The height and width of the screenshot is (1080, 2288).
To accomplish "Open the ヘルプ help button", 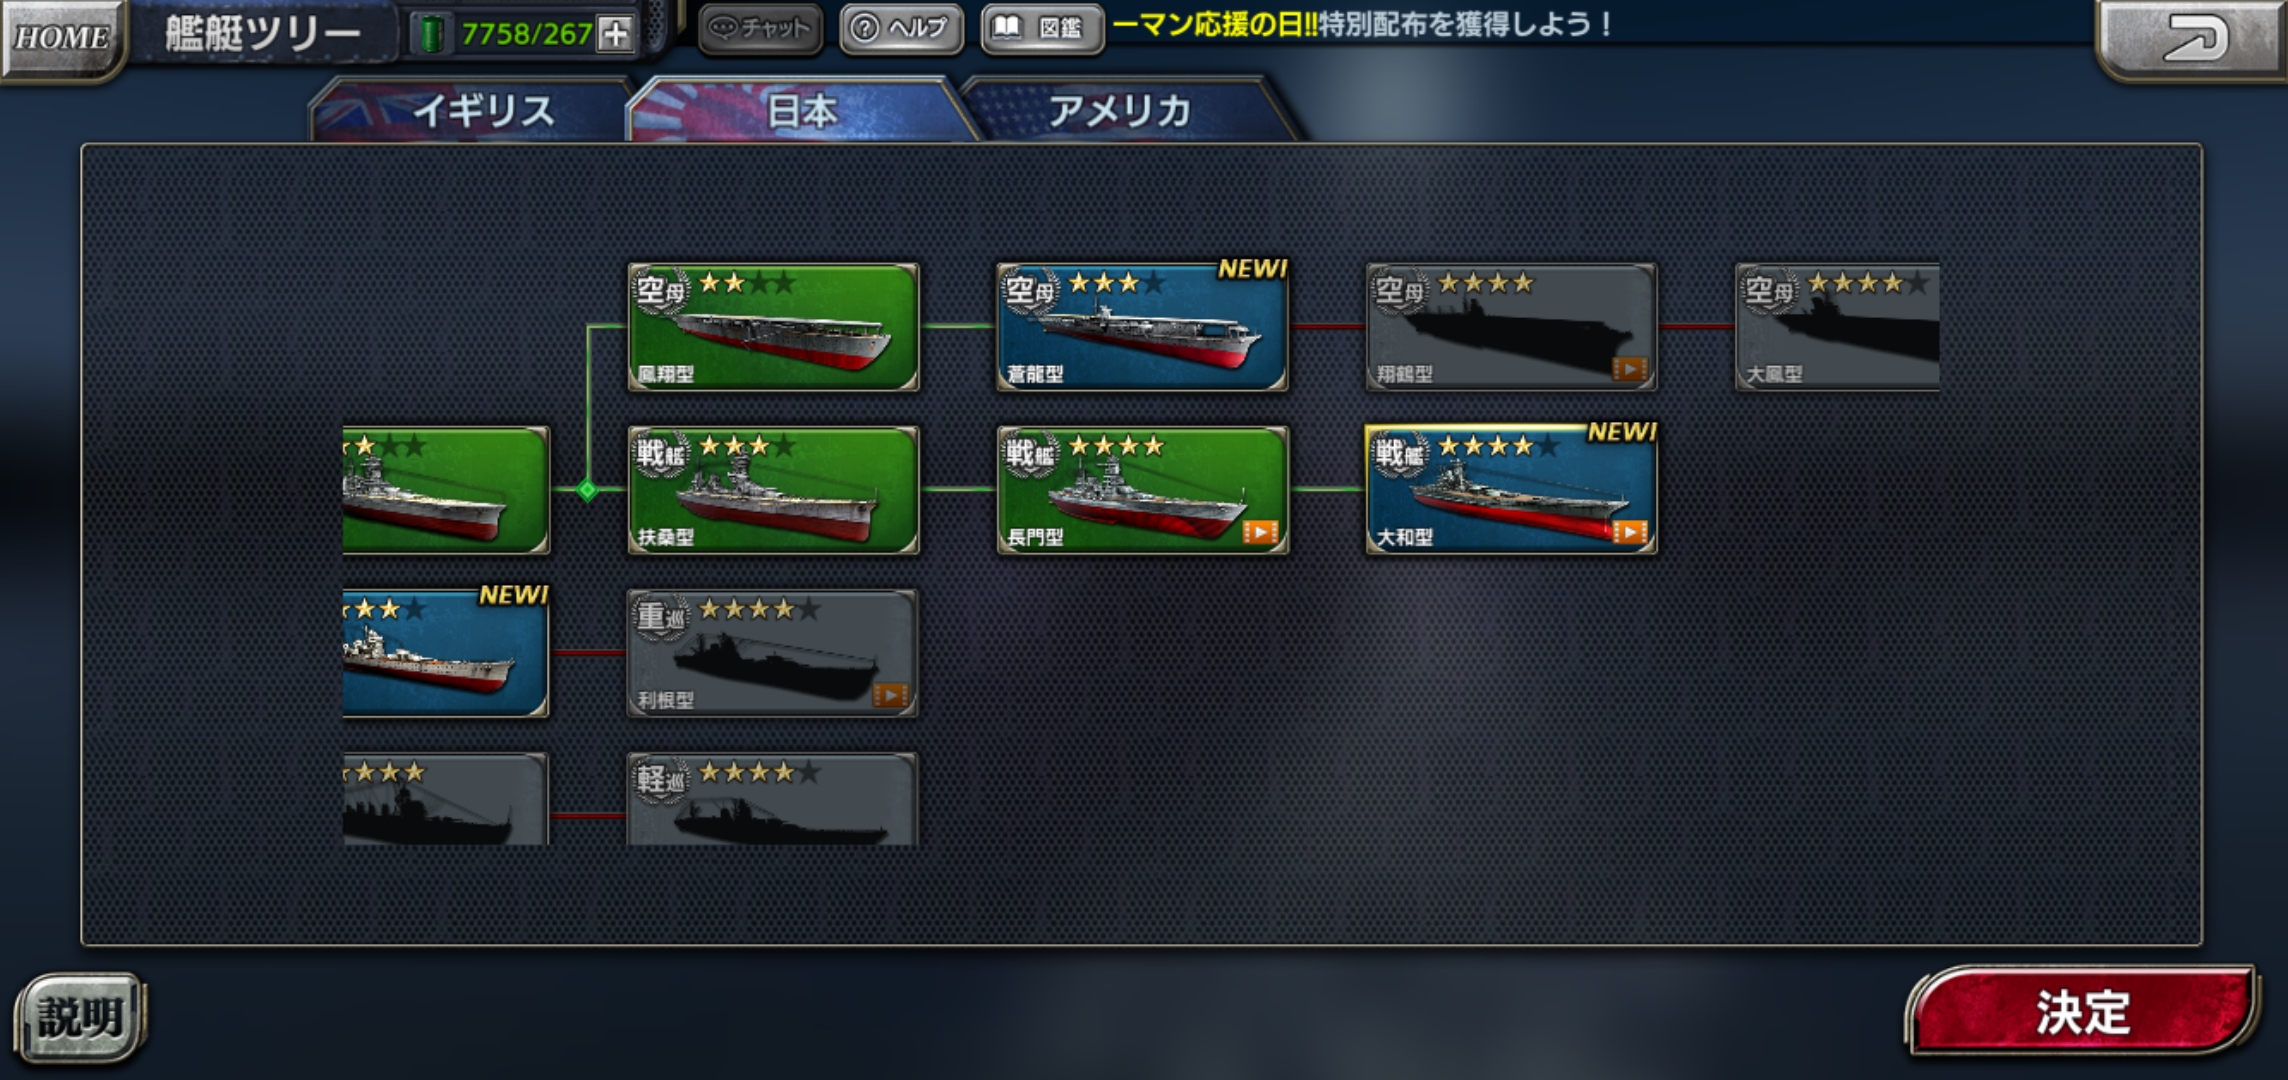I will click(x=901, y=28).
